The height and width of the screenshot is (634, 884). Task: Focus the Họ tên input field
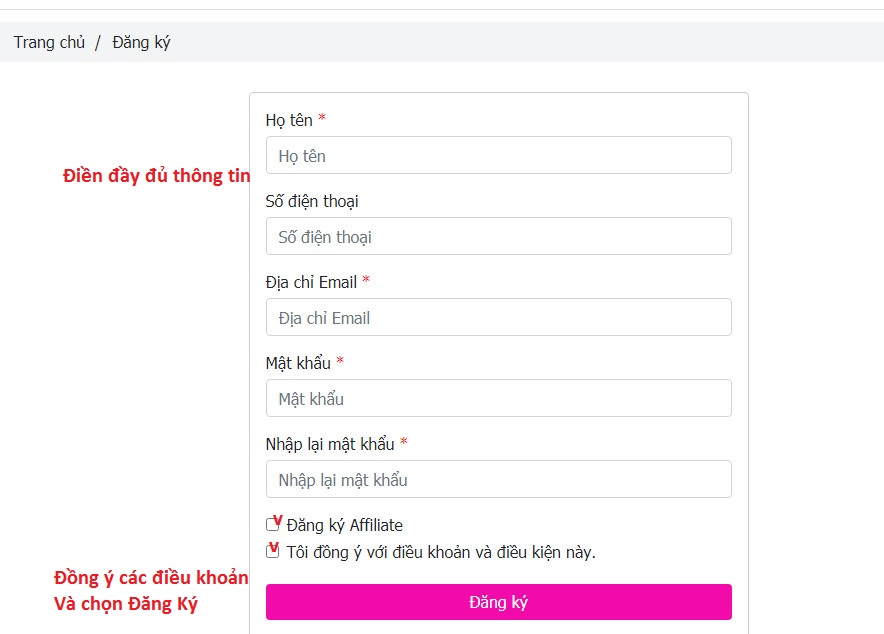click(498, 155)
